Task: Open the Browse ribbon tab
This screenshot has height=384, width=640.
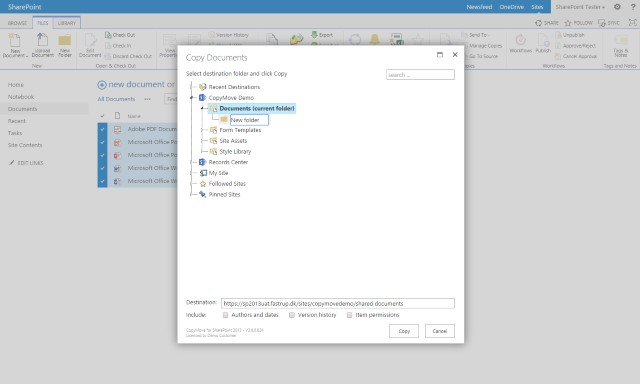Action: (x=17, y=23)
